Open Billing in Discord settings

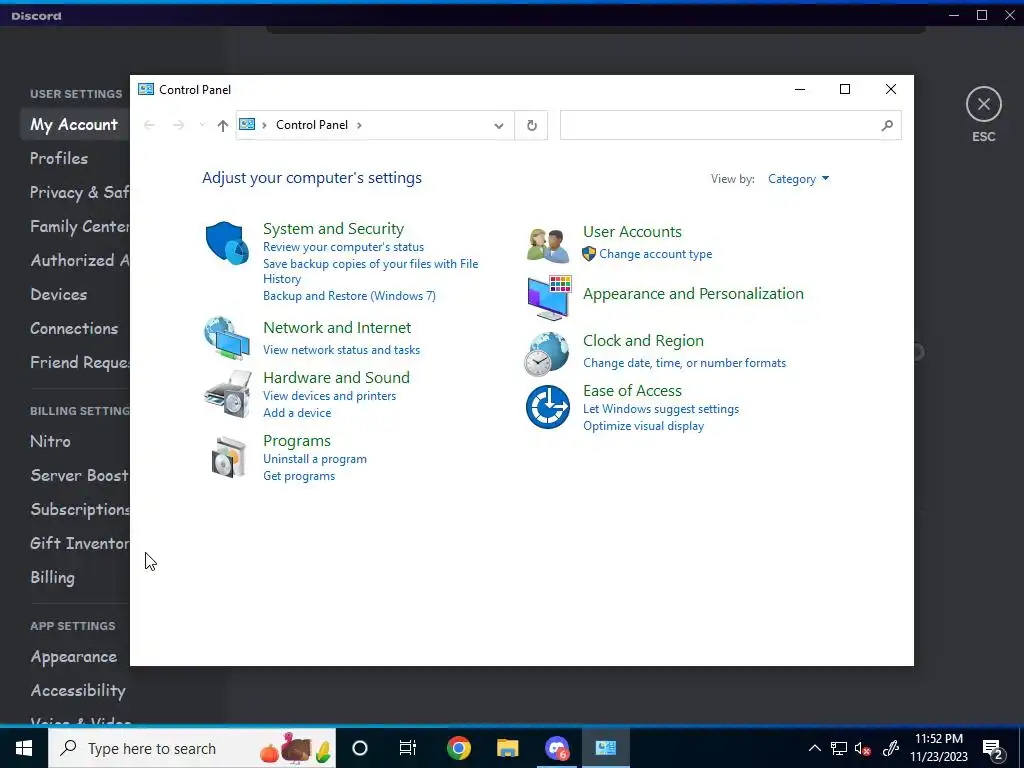52,577
